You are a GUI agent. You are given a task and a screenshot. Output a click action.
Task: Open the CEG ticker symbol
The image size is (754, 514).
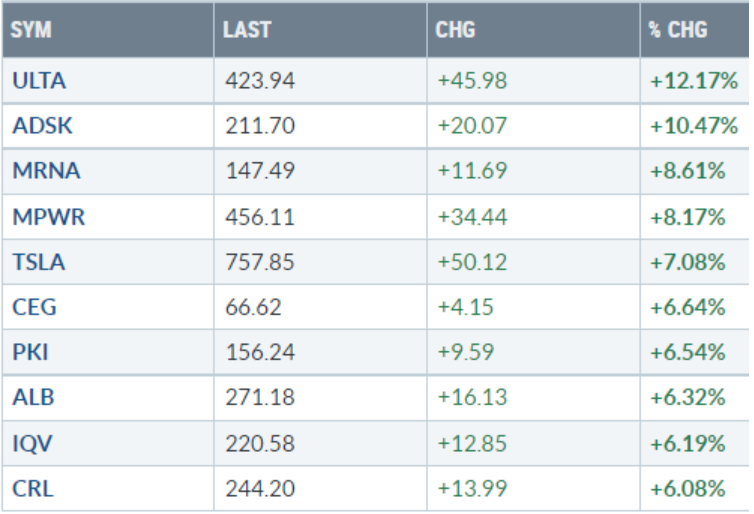35,307
